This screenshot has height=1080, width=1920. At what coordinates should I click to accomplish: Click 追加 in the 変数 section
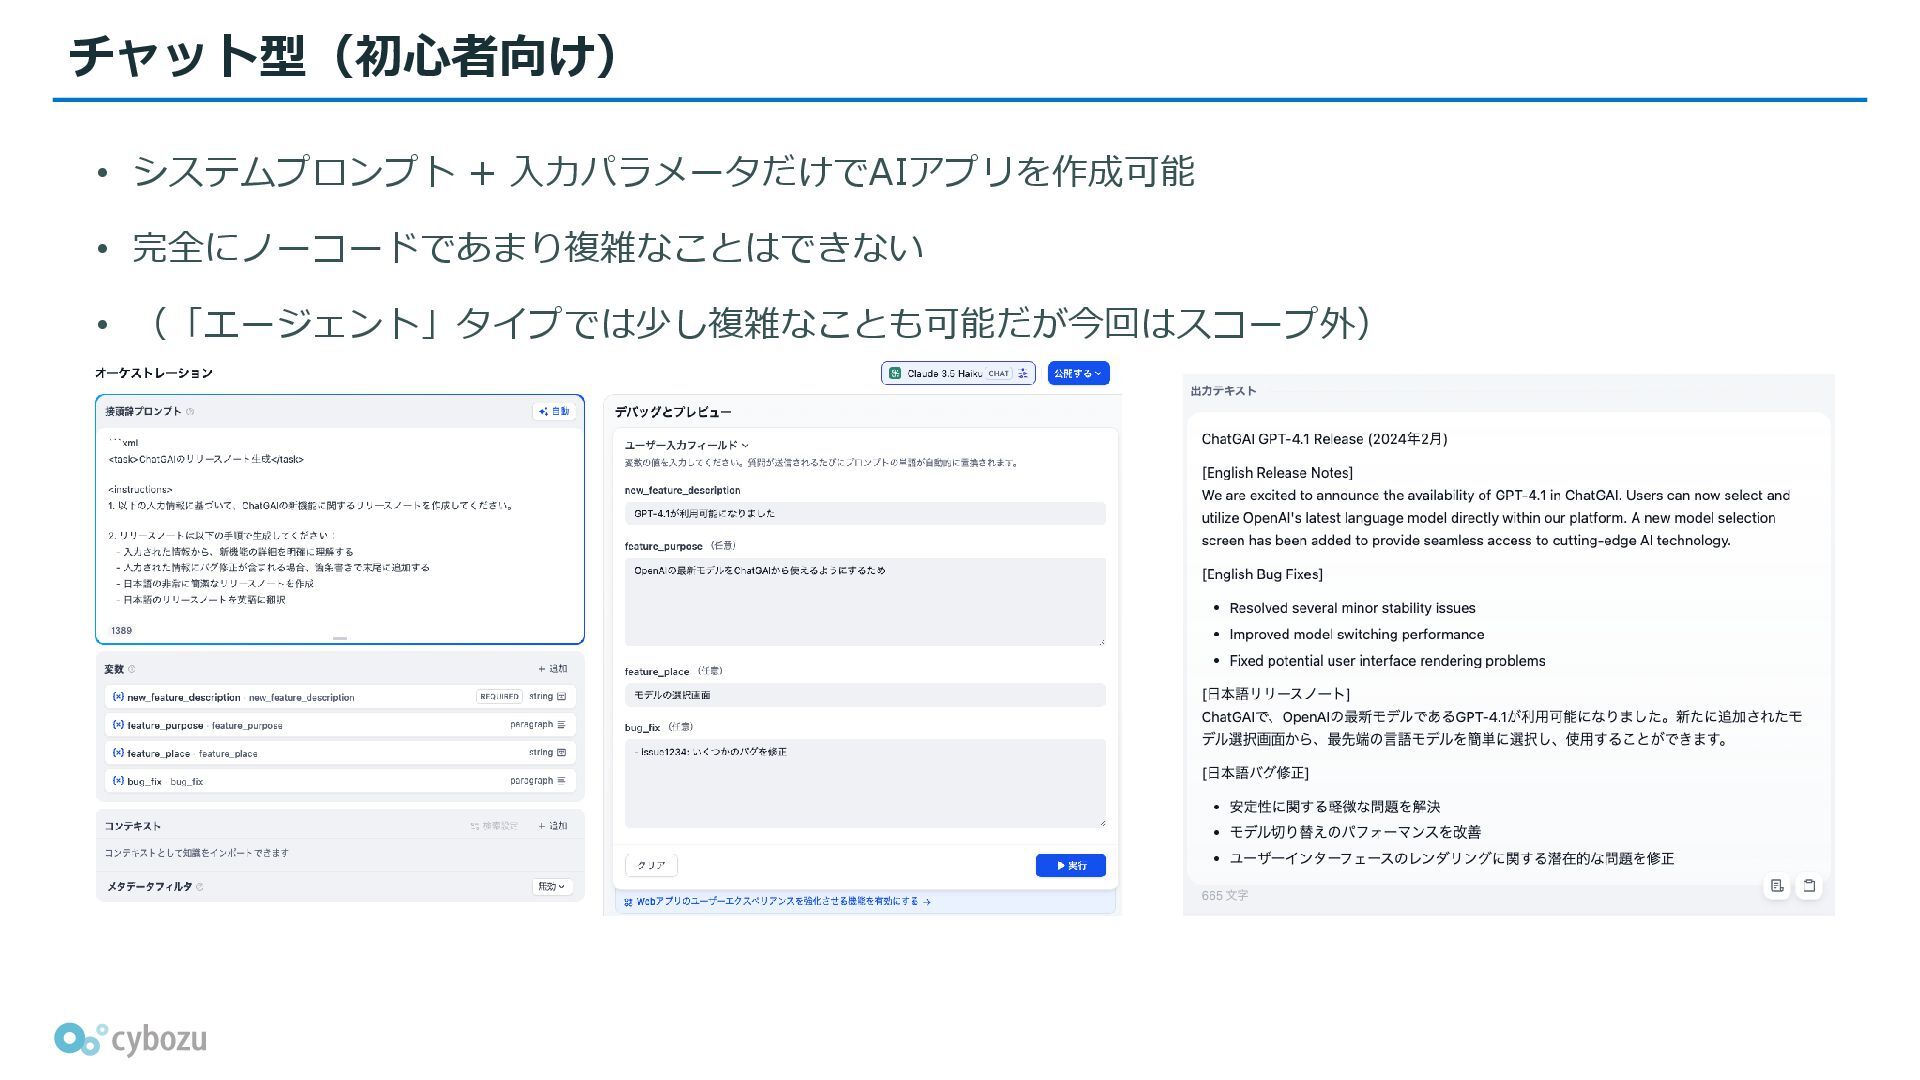point(553,669)
